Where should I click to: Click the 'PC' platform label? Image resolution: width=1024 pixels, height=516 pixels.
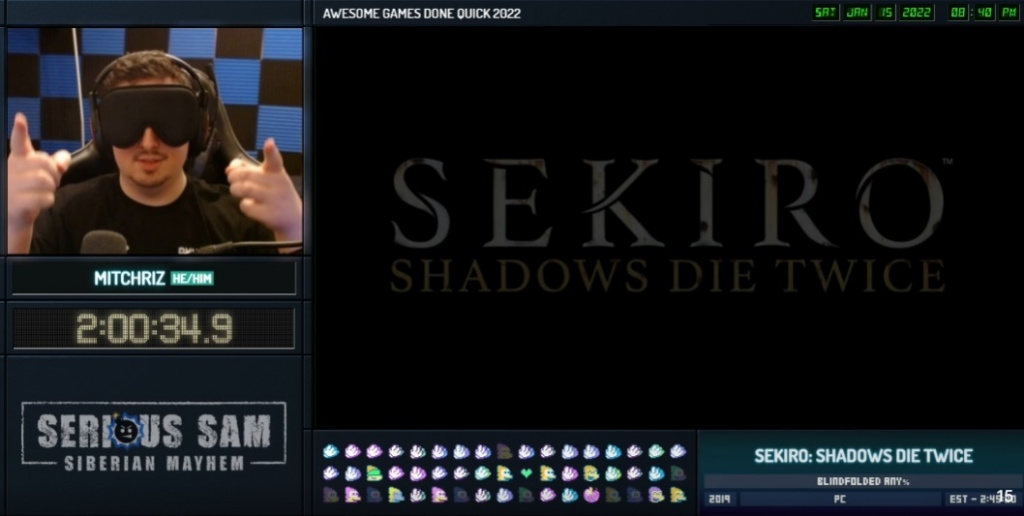click(x=840, y=499)
